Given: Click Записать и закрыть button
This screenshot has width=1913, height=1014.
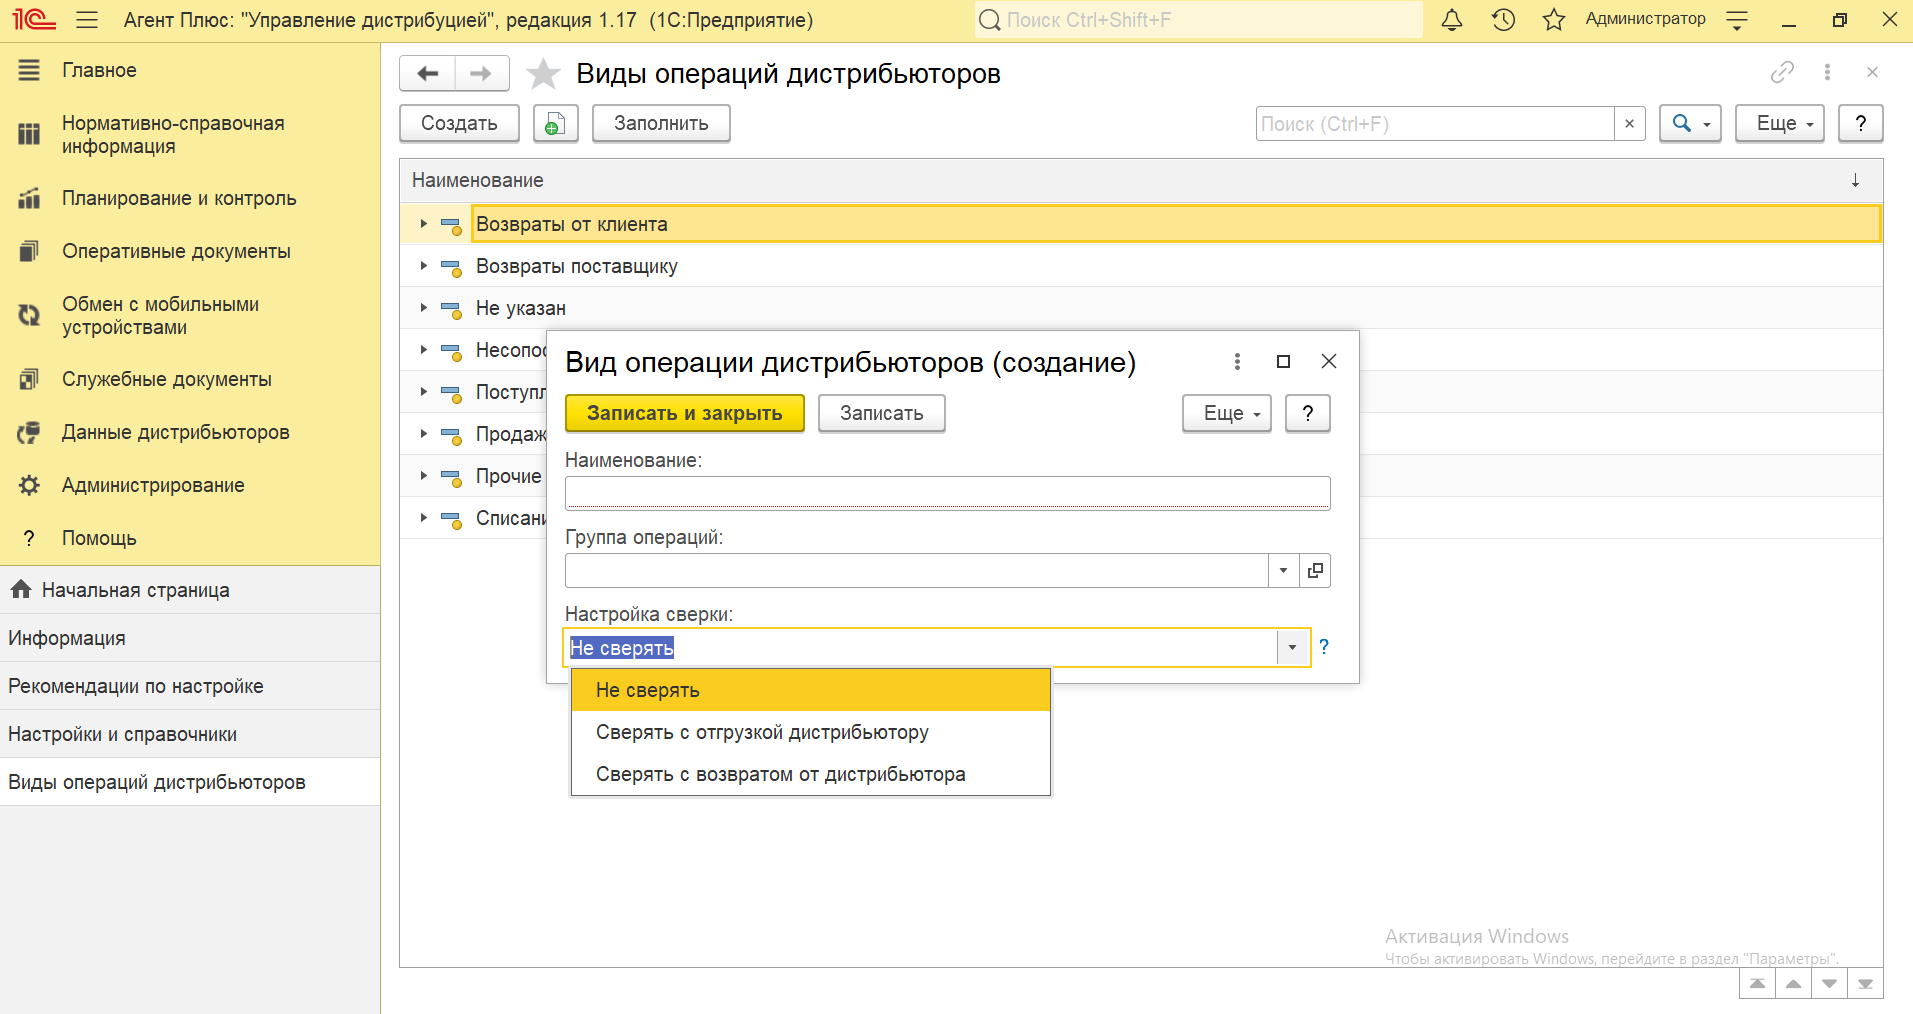Looking at the screenshot, I should tap(685, 413).
